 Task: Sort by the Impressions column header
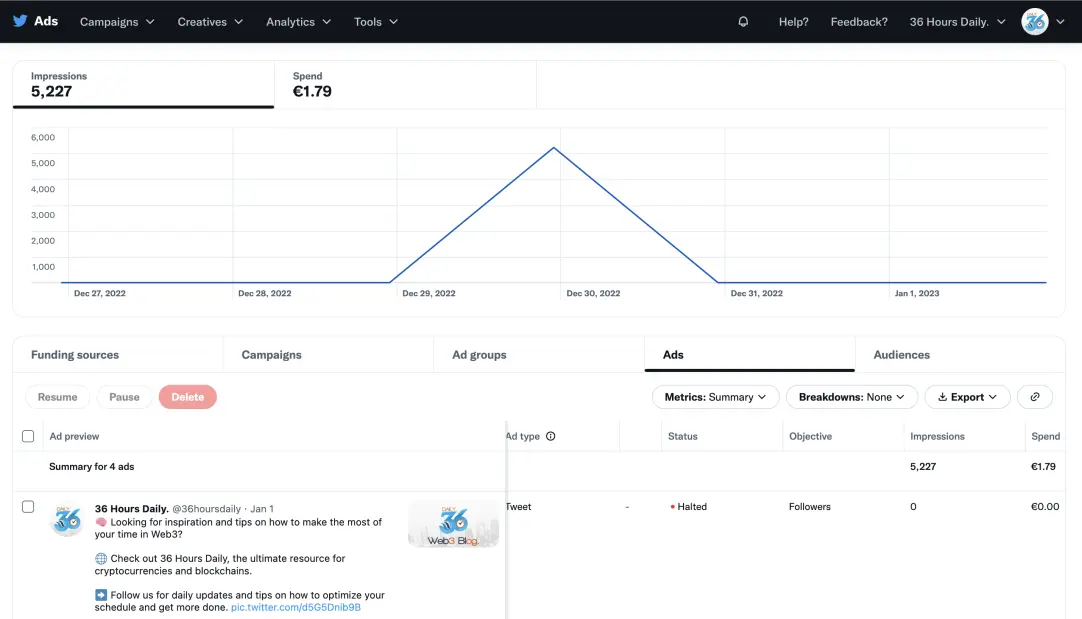click(937, 436)
